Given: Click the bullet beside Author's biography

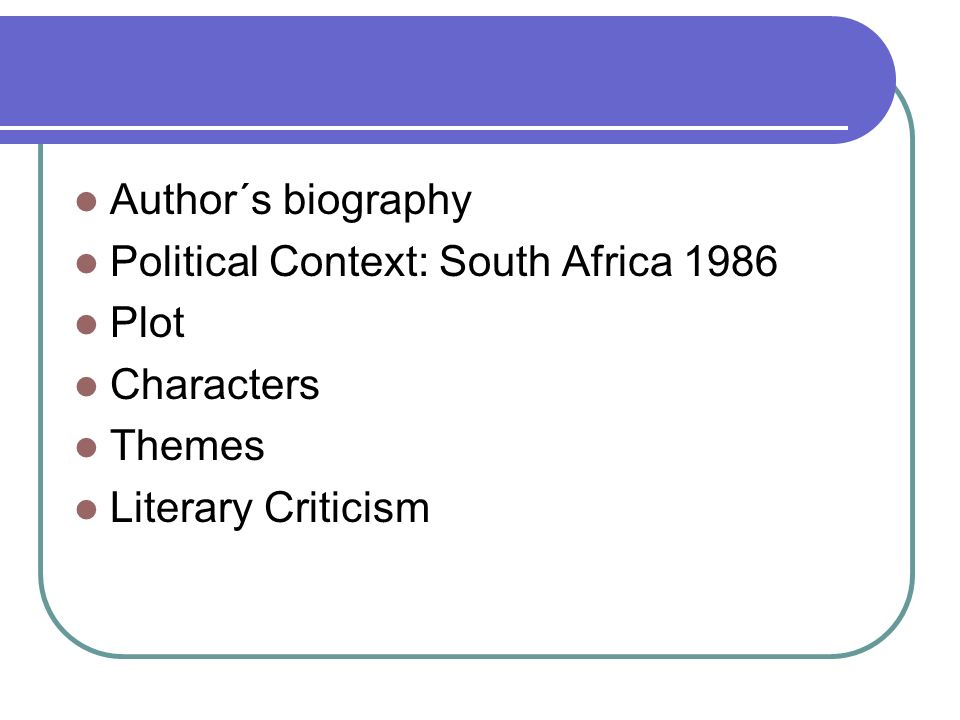Looking at the screenshot, I should coord(86,202).
